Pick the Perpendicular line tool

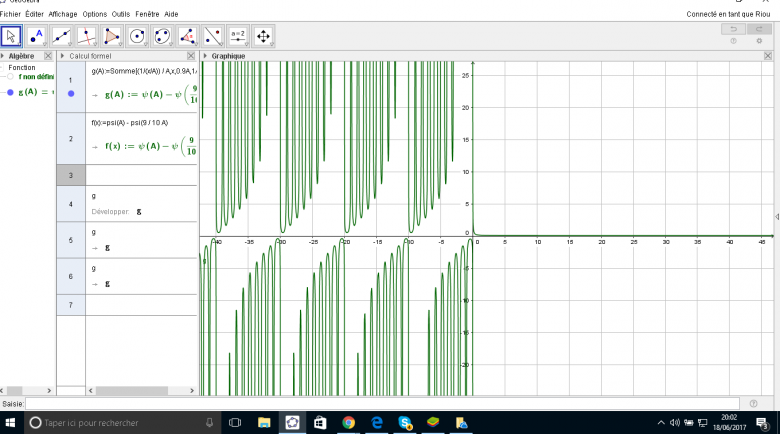click(87, 37)
